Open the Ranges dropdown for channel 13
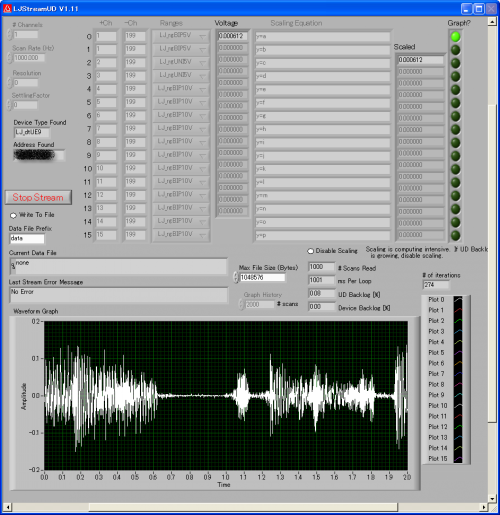 coord(181,208)
